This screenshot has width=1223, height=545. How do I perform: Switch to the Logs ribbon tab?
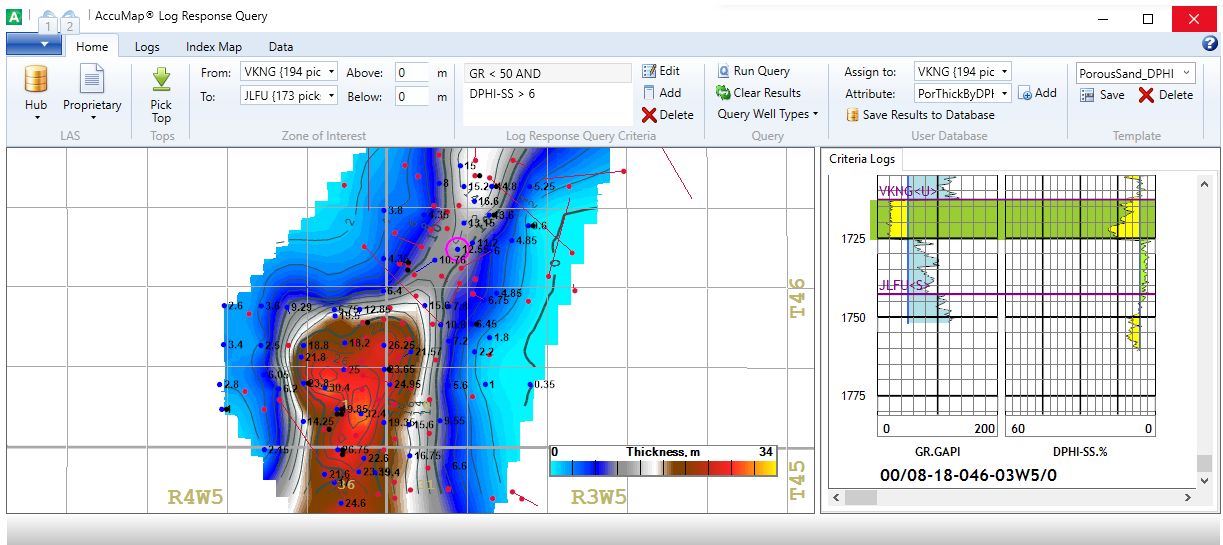147,47
